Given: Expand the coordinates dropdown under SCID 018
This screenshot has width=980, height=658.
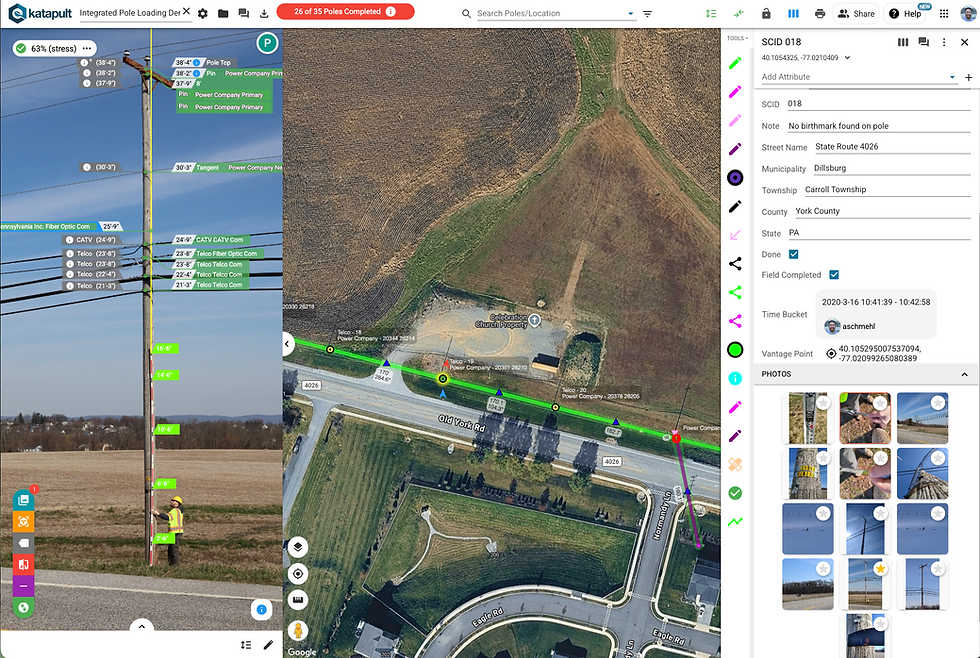Looking at the screenshot, I should pyautogui.click(x=848, y=57).
